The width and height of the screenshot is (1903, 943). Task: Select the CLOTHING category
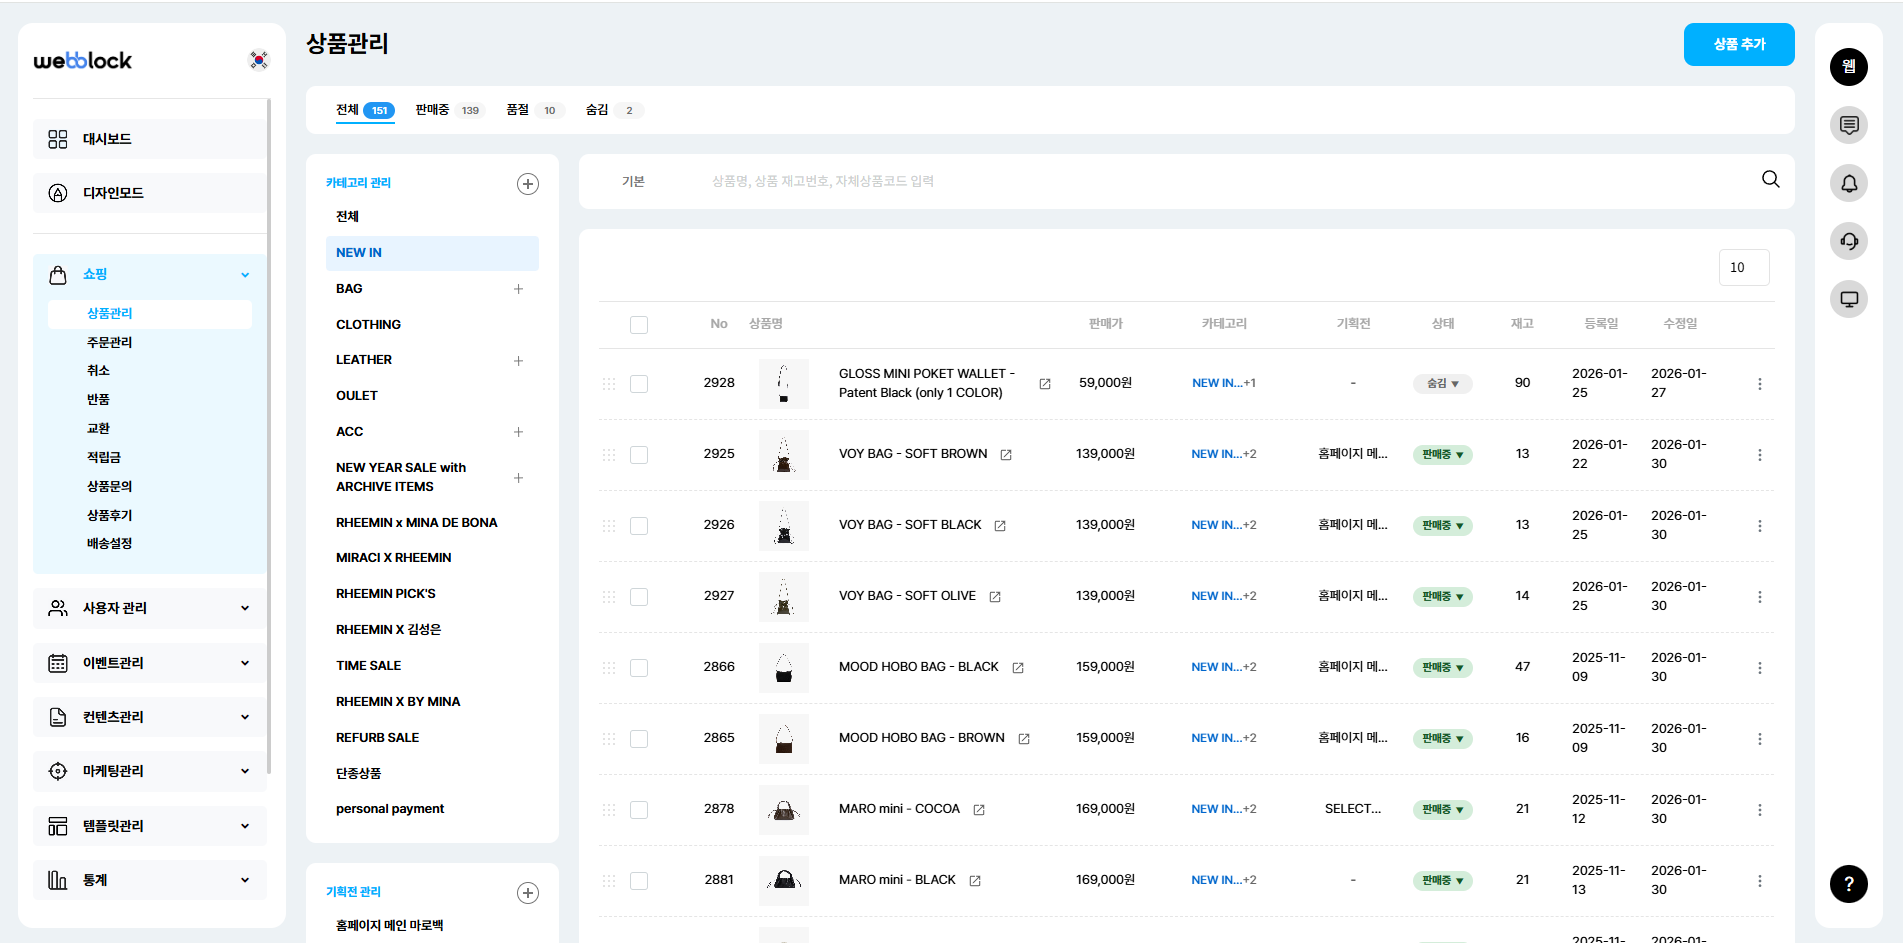tap(368, 325)
